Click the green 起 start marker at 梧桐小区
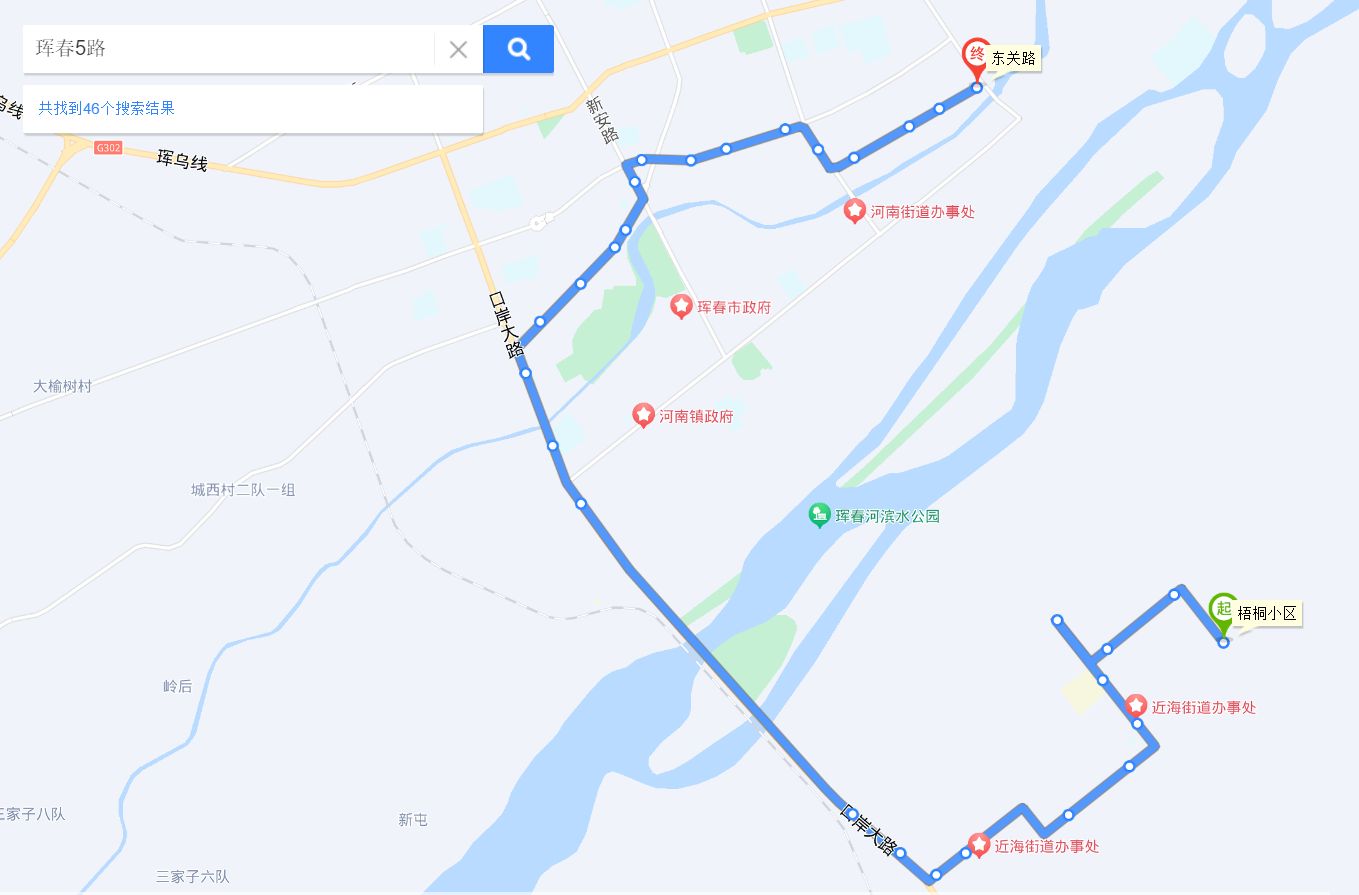 point(1221,612)
